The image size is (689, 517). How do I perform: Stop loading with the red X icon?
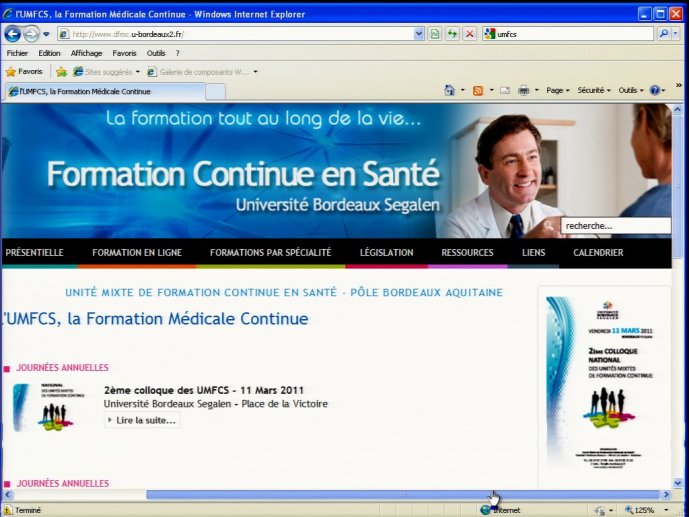tap(470, 34)
